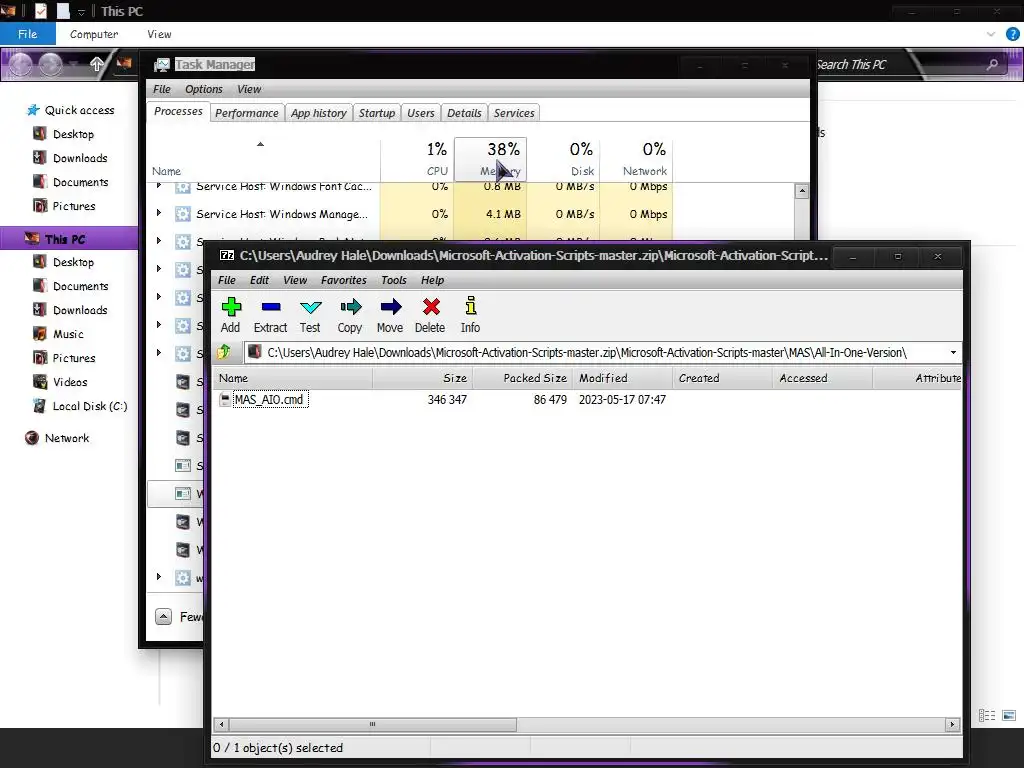
Task: Click the Copy arrow icon in 7-Zip
Action: click(x=351, y=307)
